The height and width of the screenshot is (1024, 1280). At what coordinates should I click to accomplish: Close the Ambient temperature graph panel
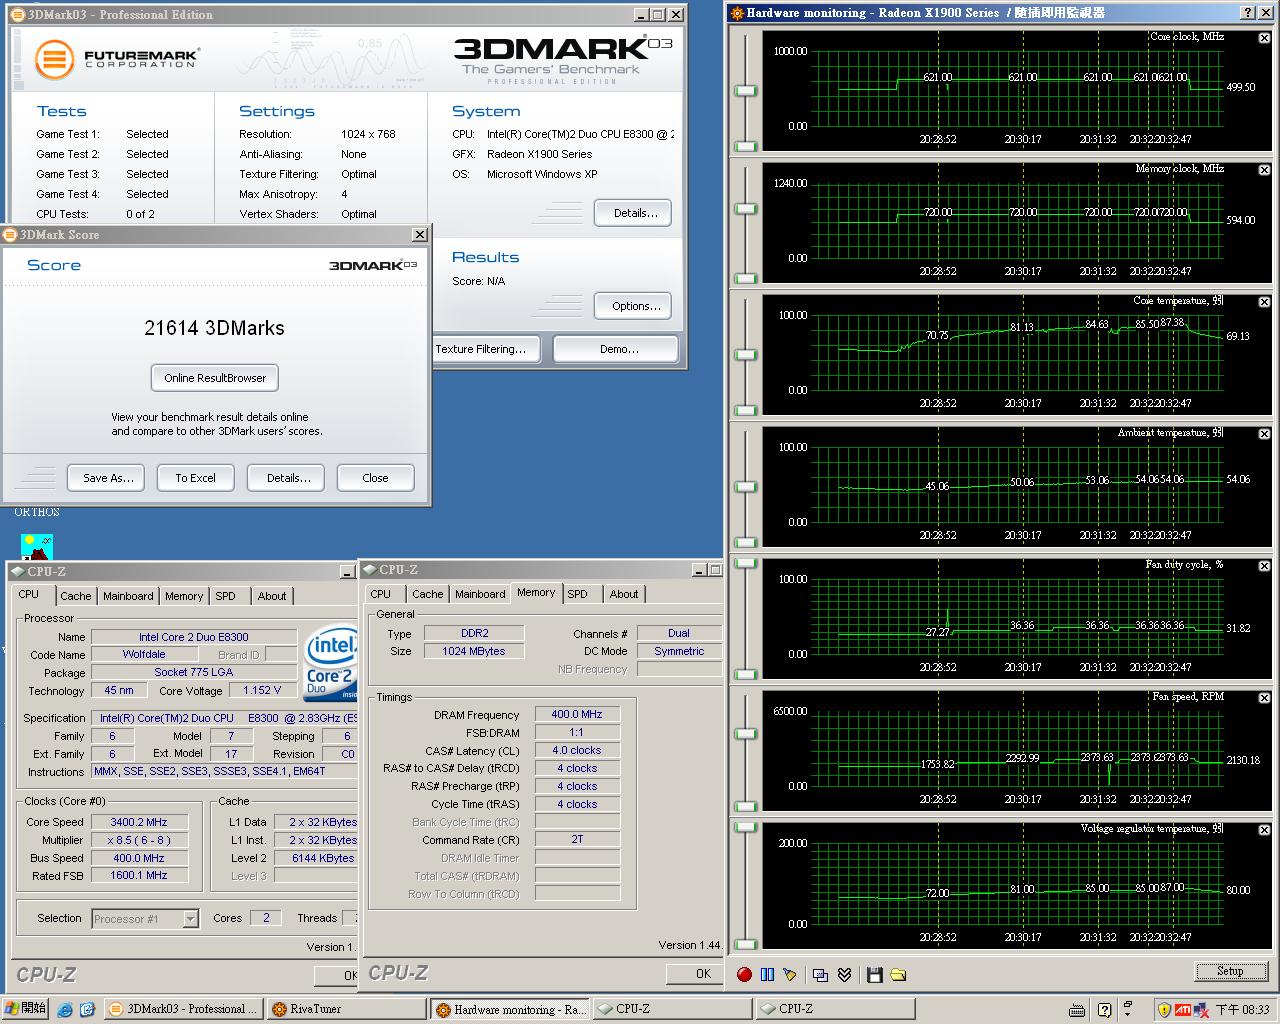click(1264, 434)
